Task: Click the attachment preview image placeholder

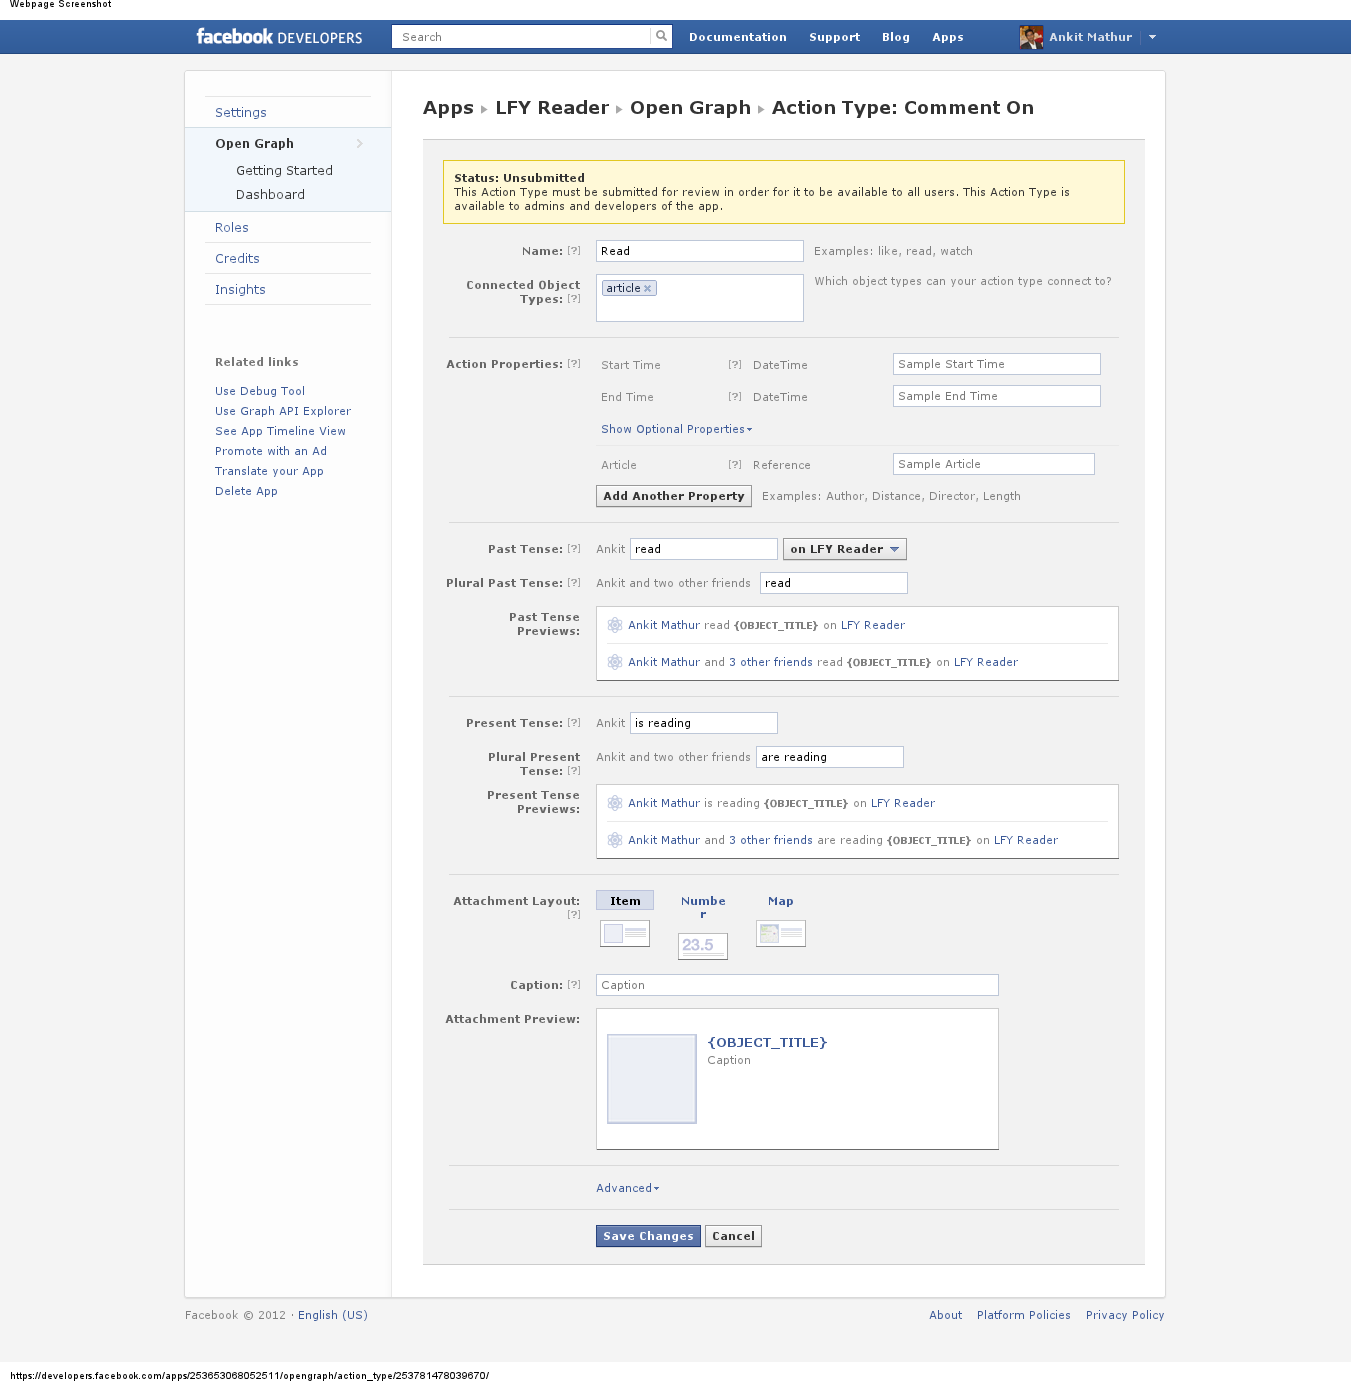Action: point(652,1079)
